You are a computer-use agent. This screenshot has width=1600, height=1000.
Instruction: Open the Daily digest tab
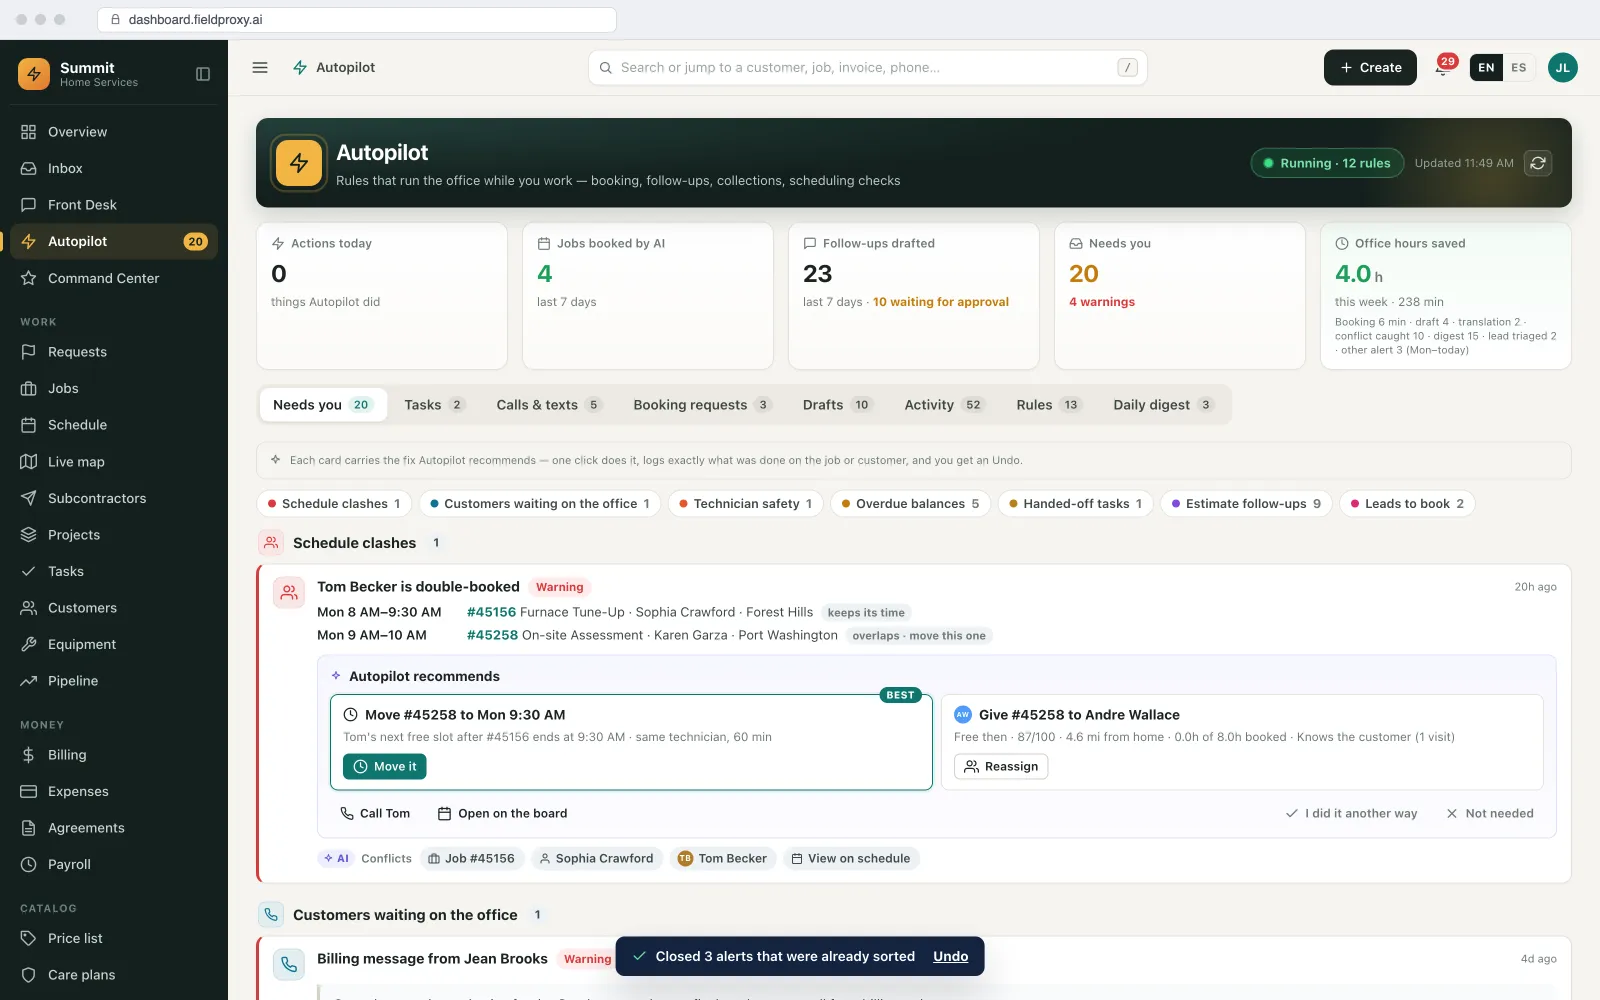click(1163, 405)
